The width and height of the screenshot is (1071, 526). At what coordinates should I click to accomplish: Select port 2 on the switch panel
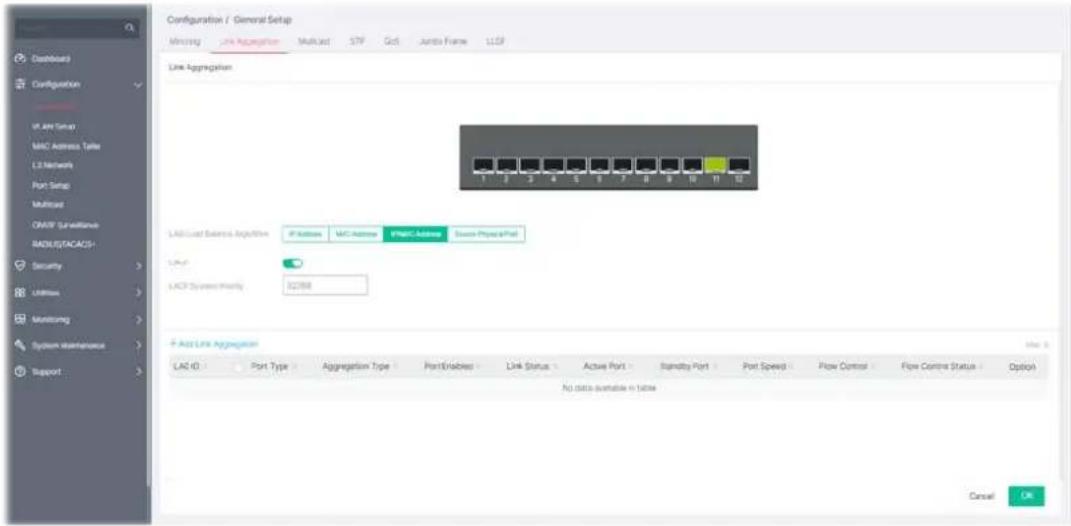pyautogui.click(x=507, y=166)
